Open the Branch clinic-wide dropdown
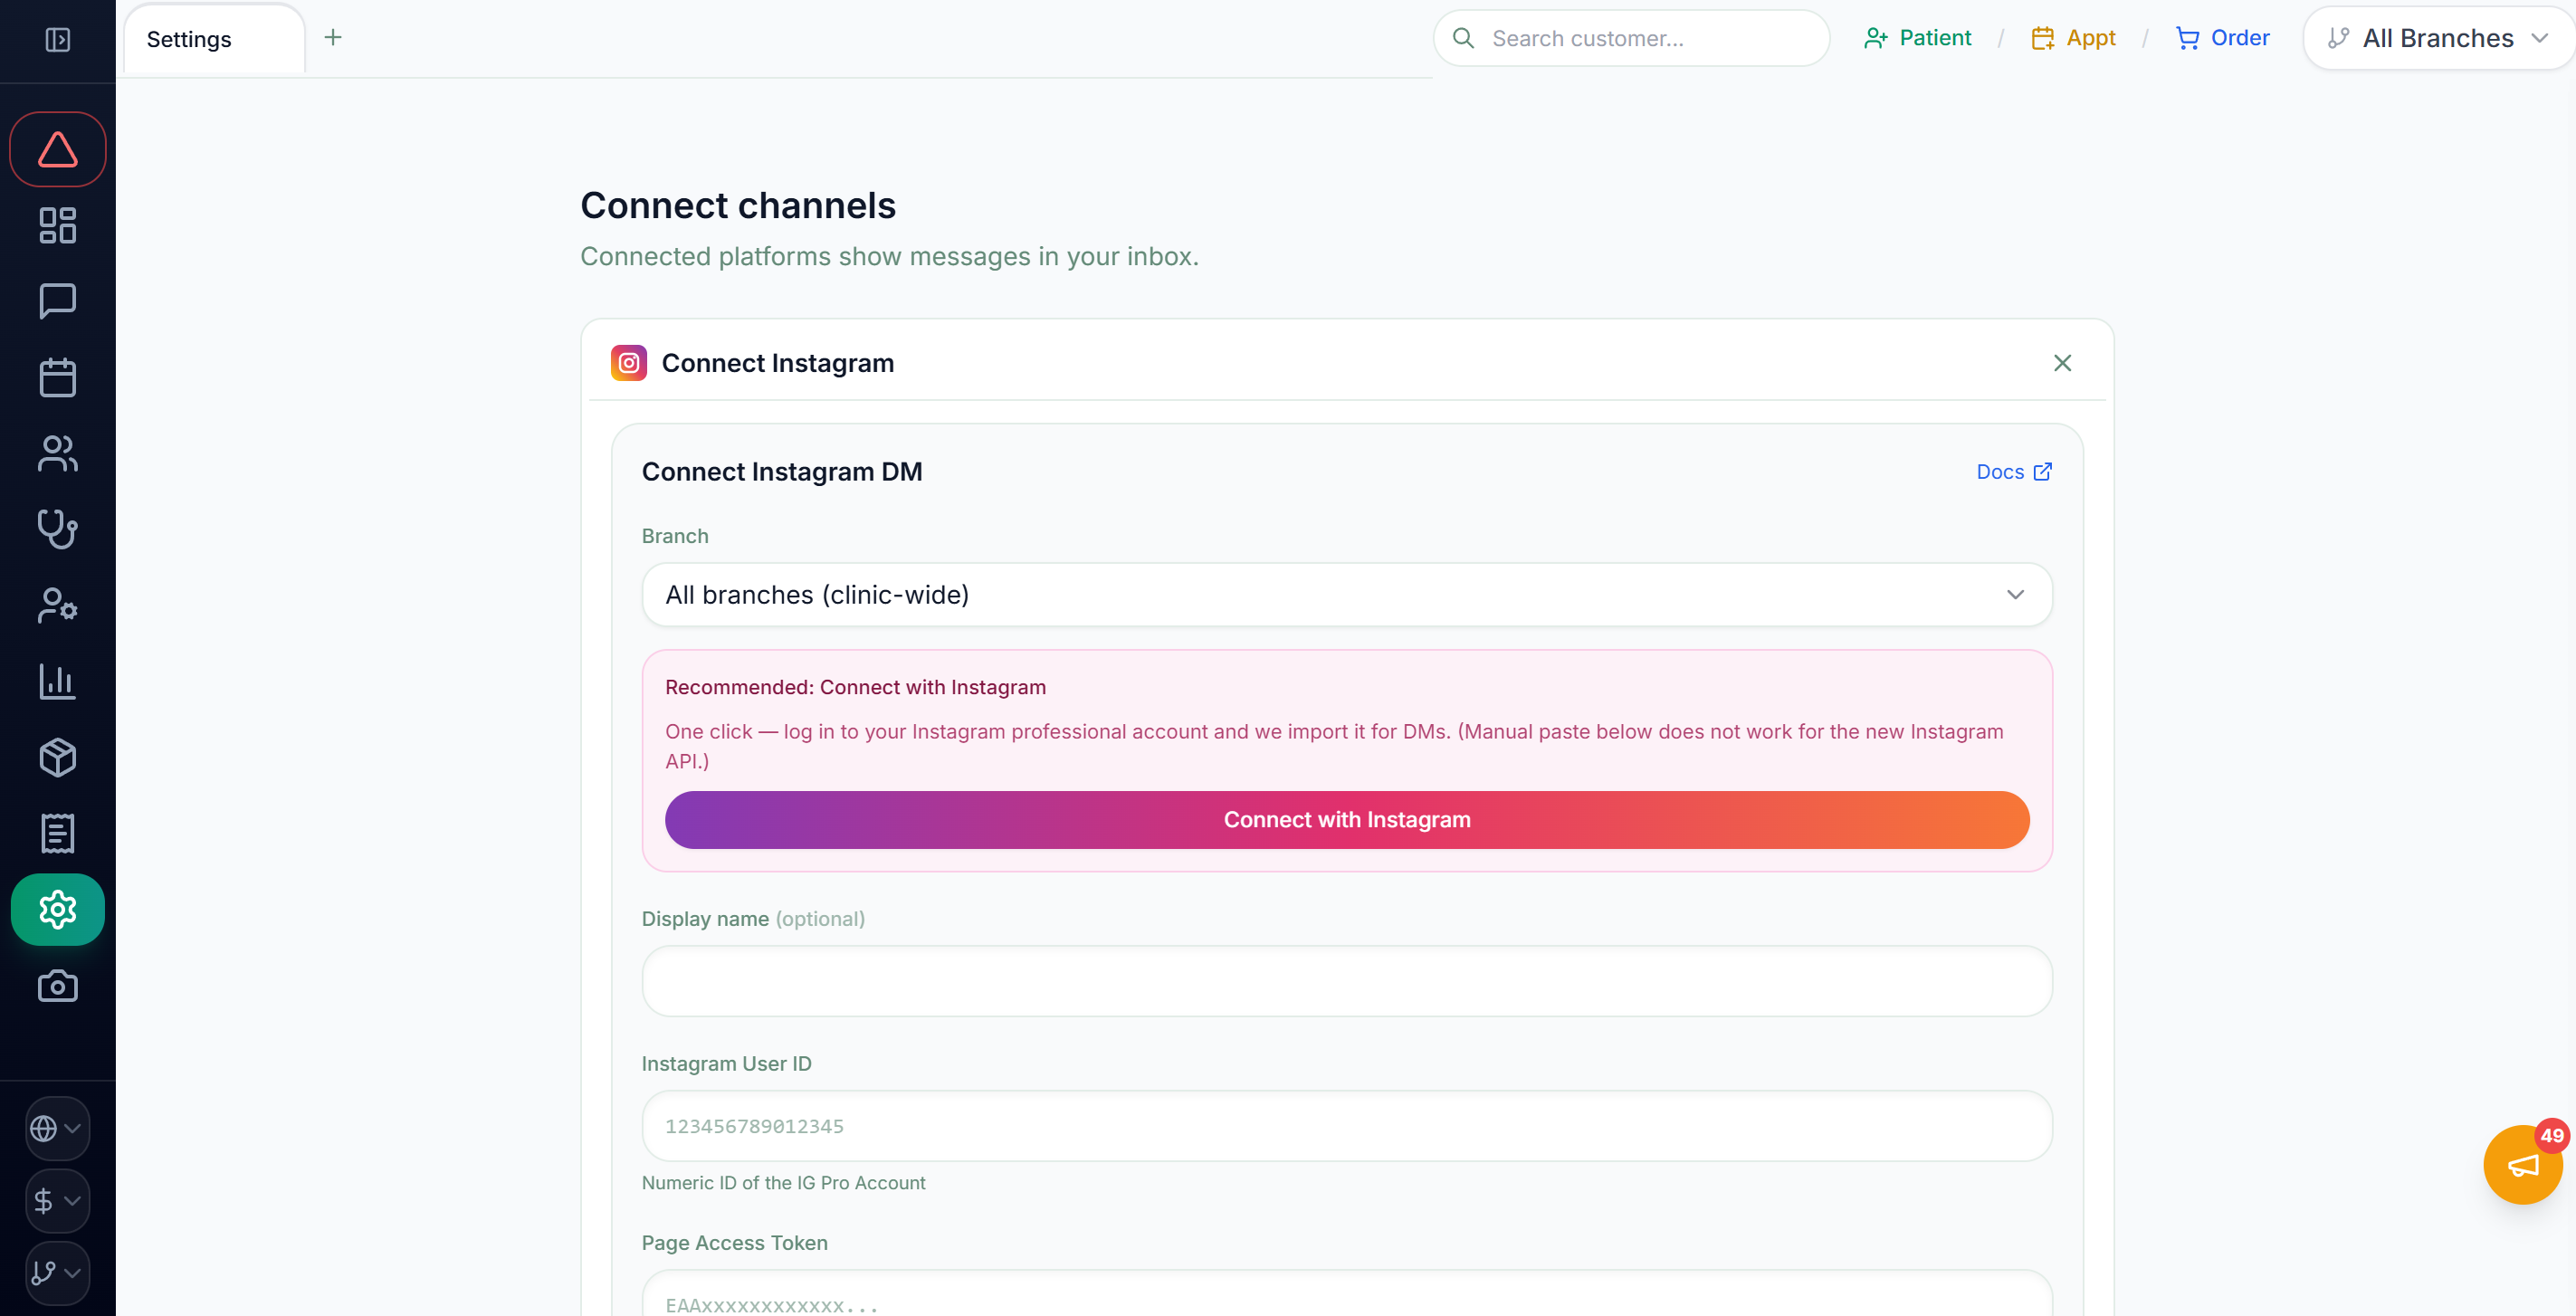Screen dimensions: 2576x1316 click(x=1347, y=595)
